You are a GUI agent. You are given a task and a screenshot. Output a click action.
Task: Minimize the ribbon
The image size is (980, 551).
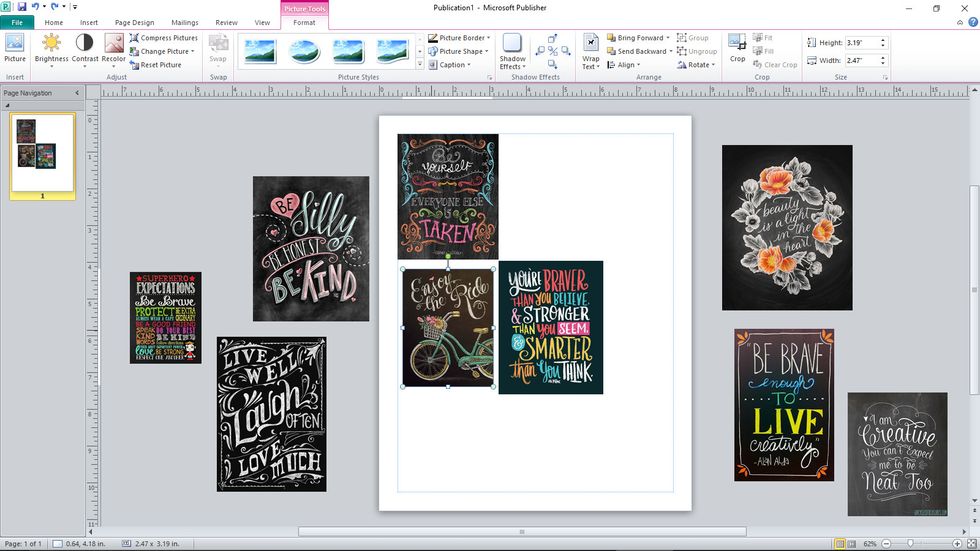point(960,22)
